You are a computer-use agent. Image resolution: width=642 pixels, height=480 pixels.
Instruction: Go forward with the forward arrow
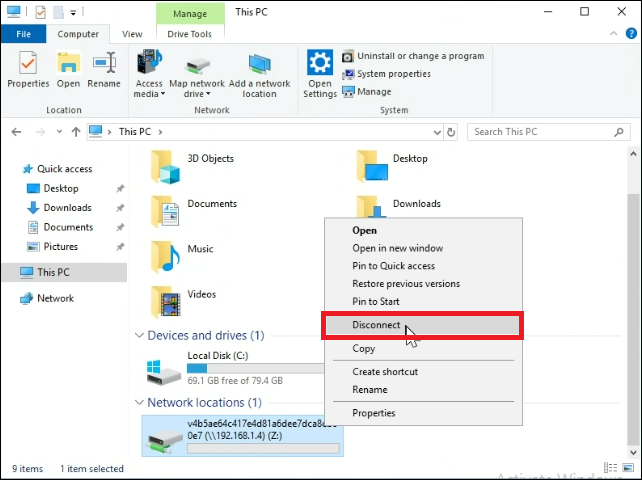click(40, 132)
